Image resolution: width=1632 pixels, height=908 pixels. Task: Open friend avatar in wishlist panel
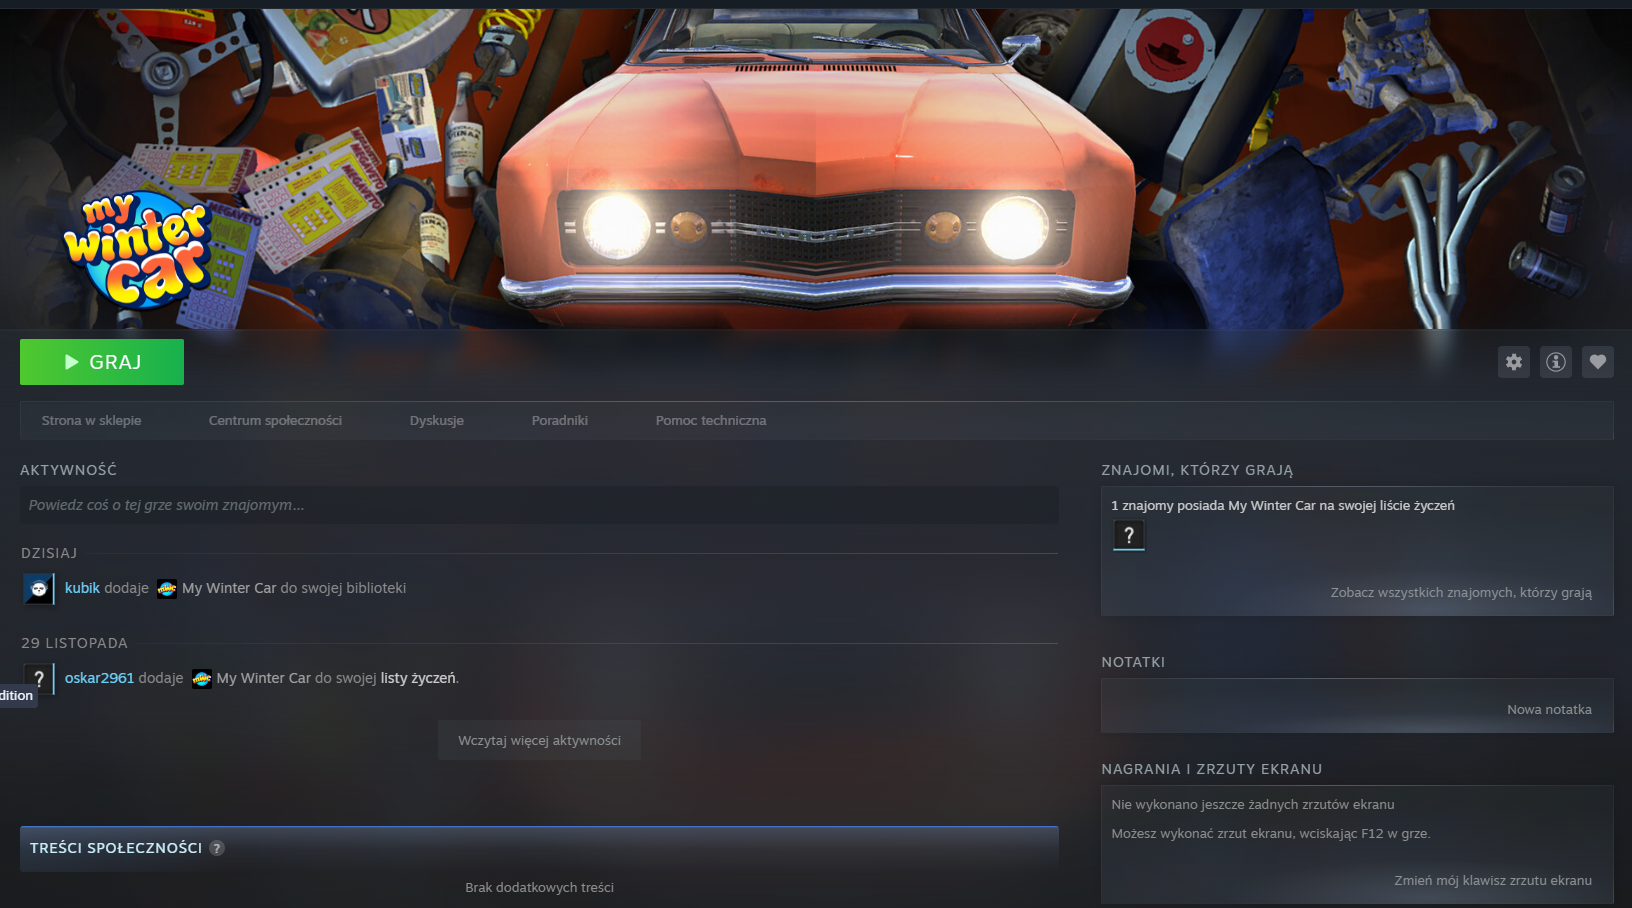(x=1129, y=536)
